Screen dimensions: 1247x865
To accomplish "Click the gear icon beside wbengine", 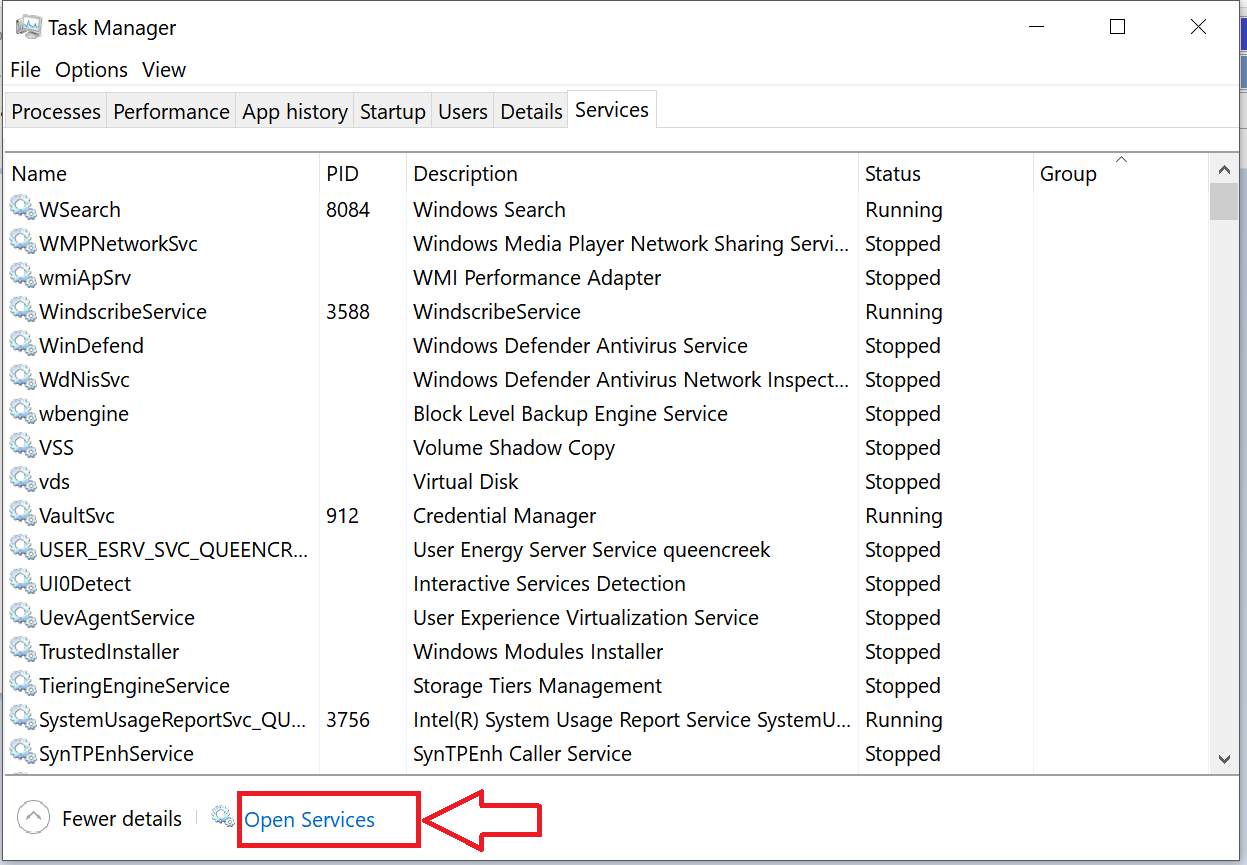I will [x=23, y=412].
